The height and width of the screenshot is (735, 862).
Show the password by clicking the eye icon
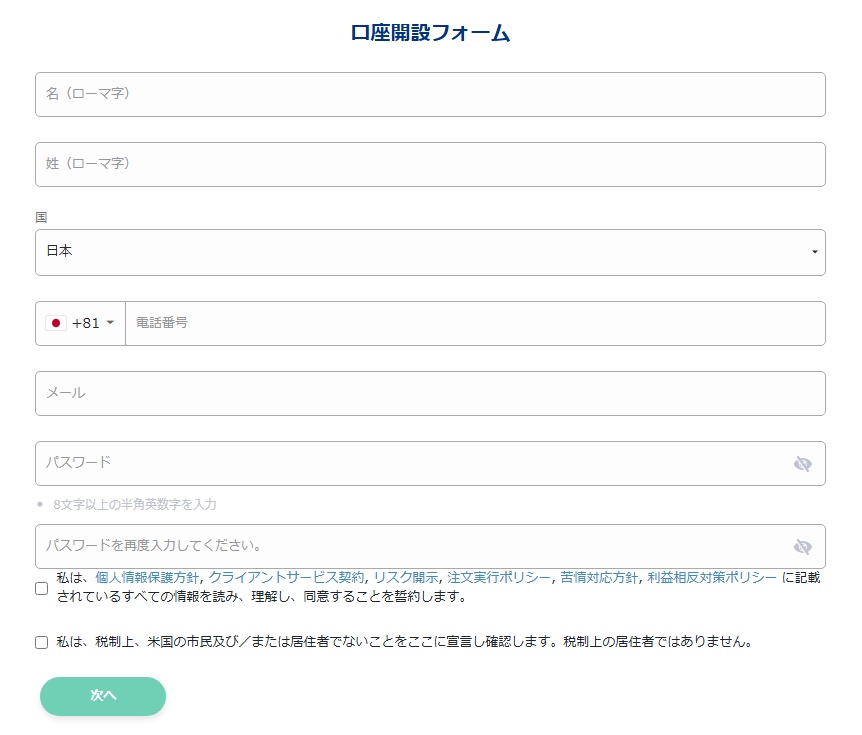(803, 463)
